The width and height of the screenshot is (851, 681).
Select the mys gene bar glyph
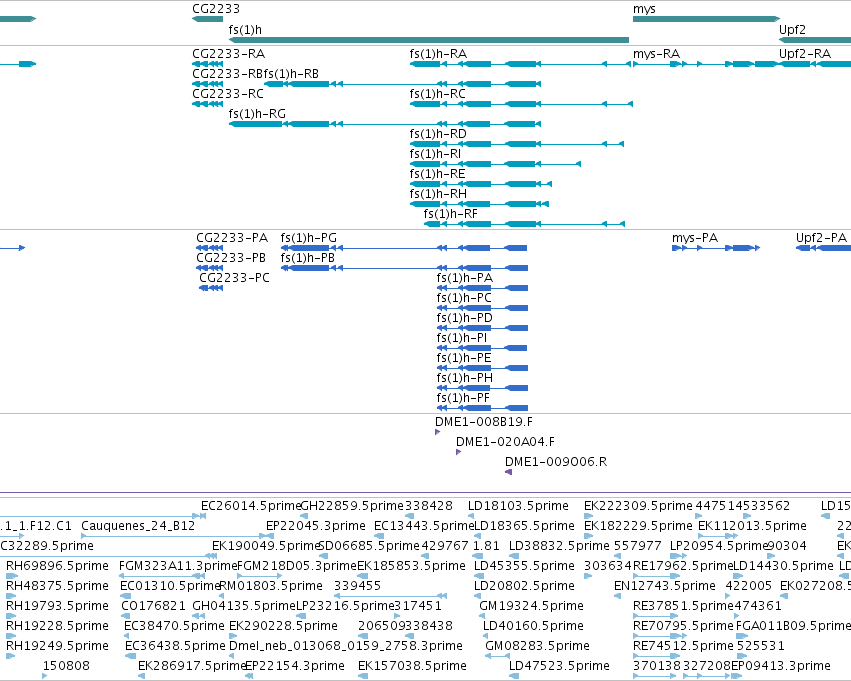coord(706,19)
